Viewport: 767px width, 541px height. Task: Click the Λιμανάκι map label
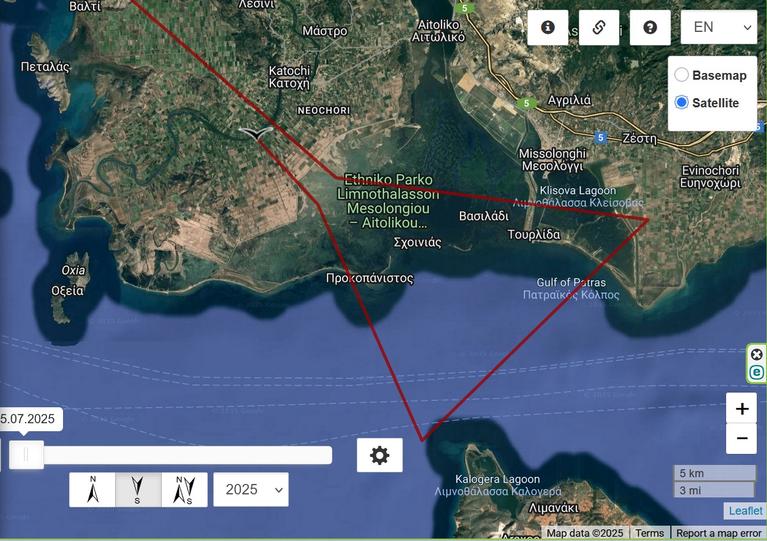coord(553,508)
